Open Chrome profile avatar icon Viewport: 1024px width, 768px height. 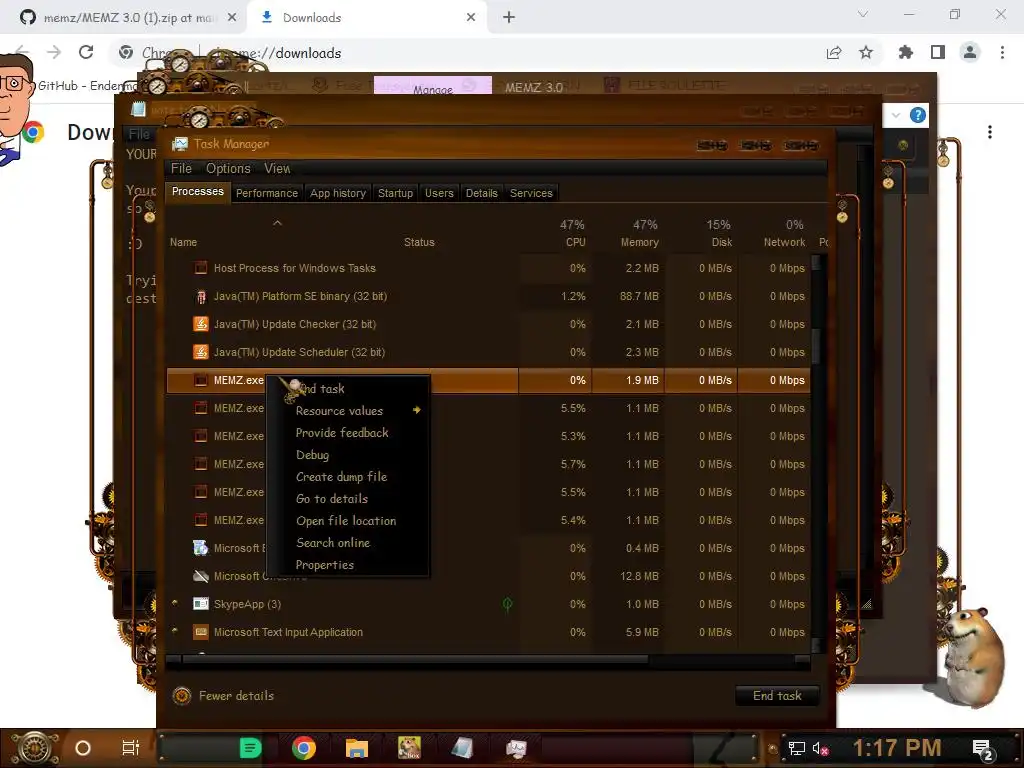pyautogui.click(x=970, y=52)
